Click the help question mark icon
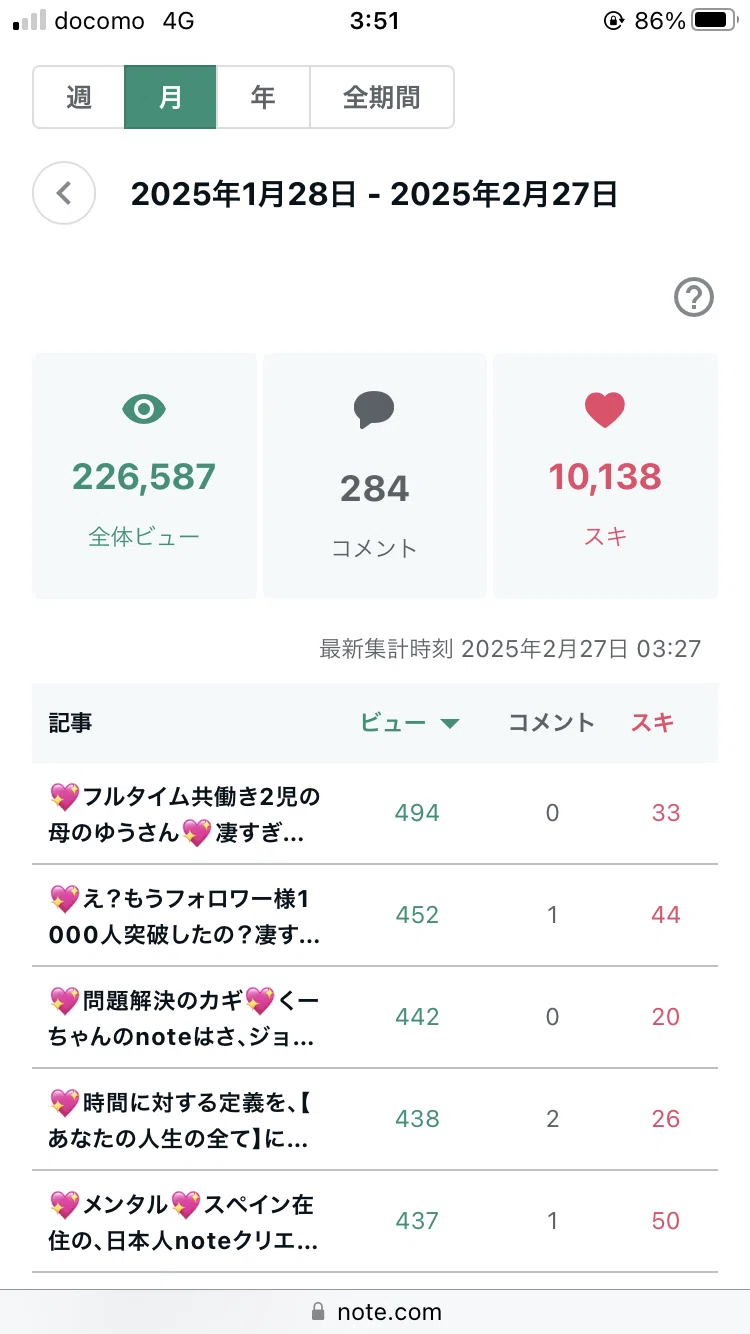Screen dimensions: 750x1334 click(x=694, y=297)
